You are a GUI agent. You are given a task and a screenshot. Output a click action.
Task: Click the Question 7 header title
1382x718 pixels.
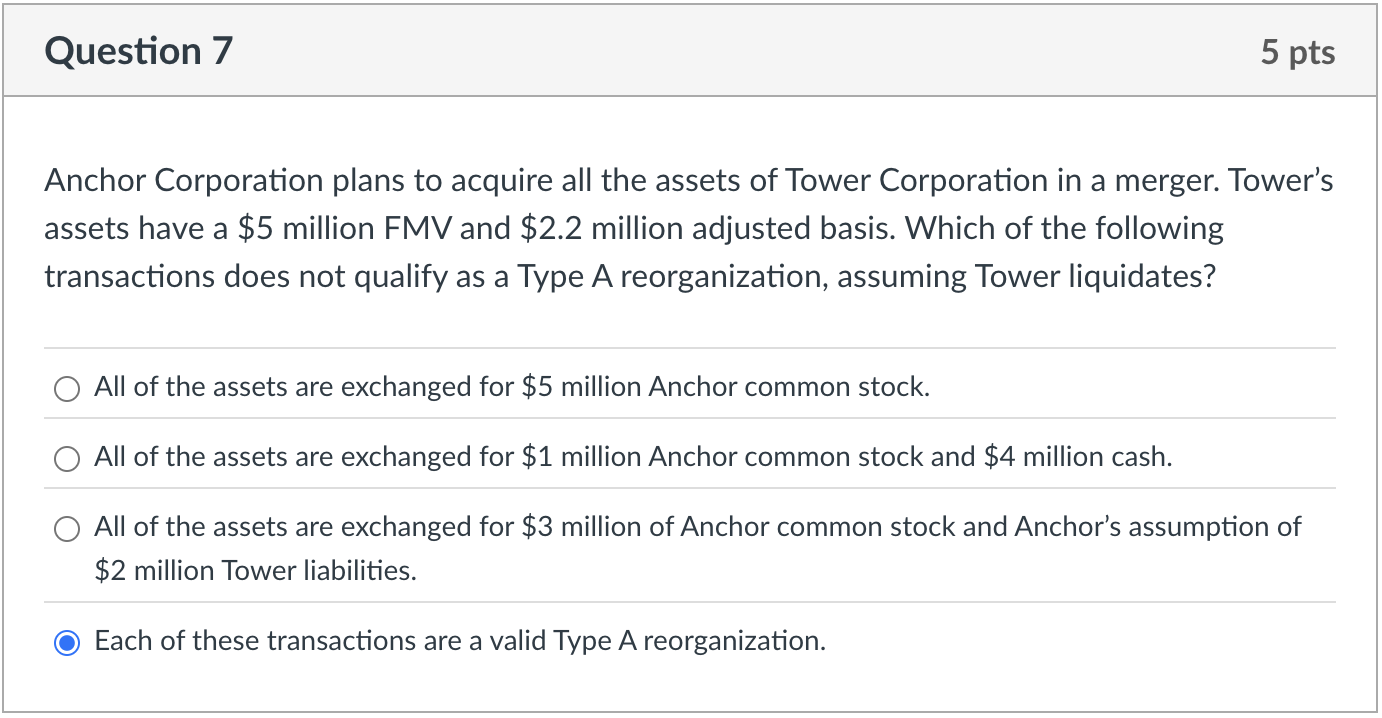pyautogui.click(x=138, y=50)
